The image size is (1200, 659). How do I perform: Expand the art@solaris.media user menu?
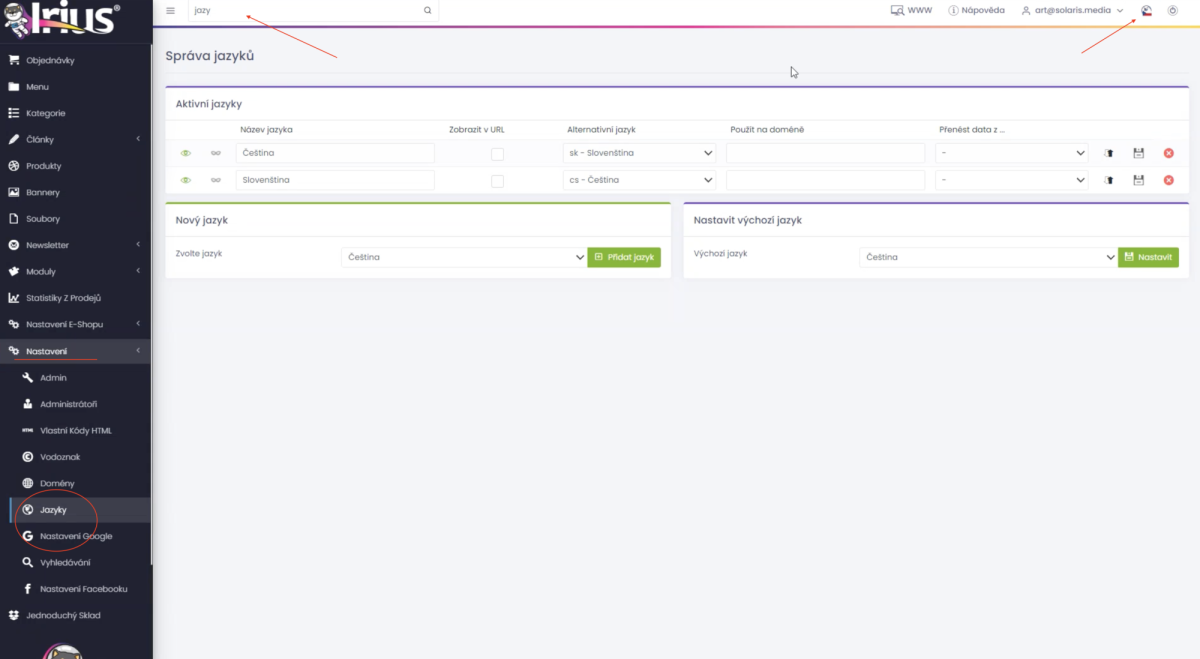point(1073,10)
